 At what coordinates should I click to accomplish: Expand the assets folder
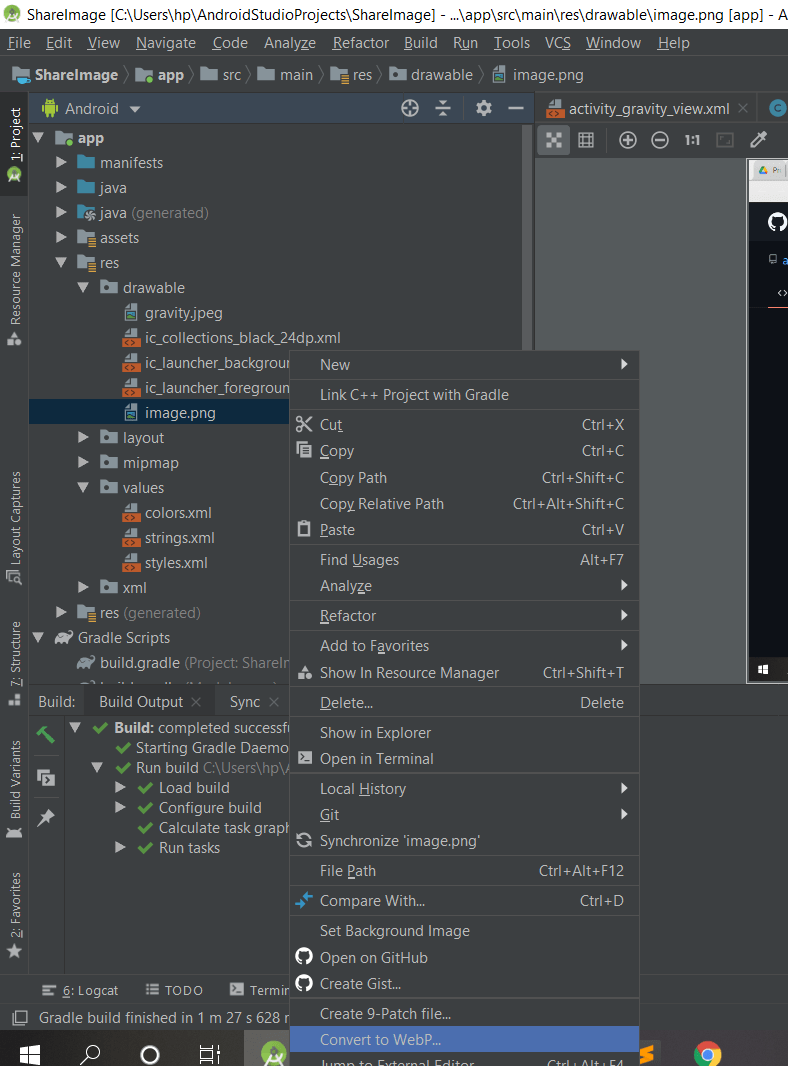pos(61,237)
